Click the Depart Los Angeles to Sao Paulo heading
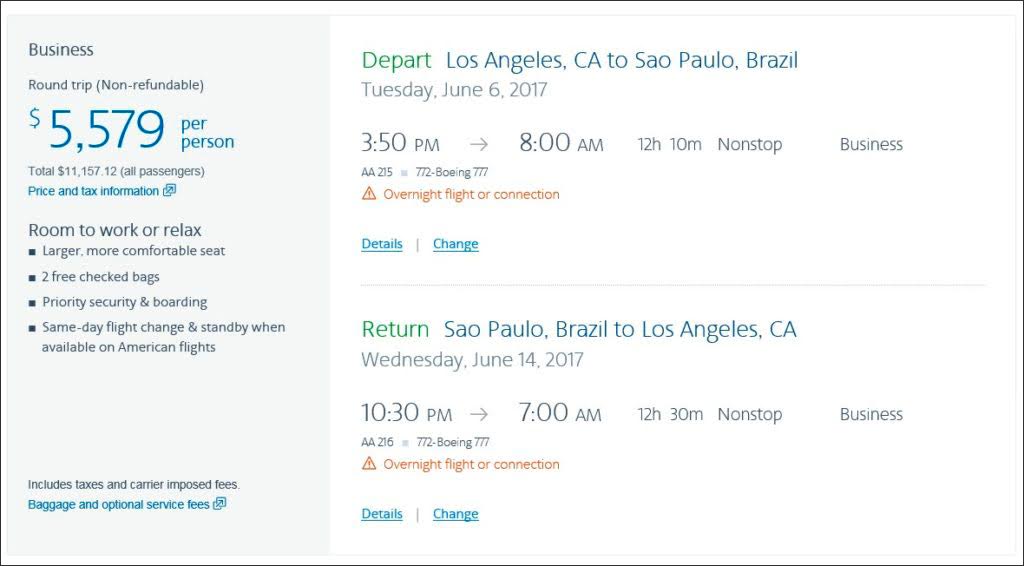The height and width of the screenshot is (566, 1024). 579,60
